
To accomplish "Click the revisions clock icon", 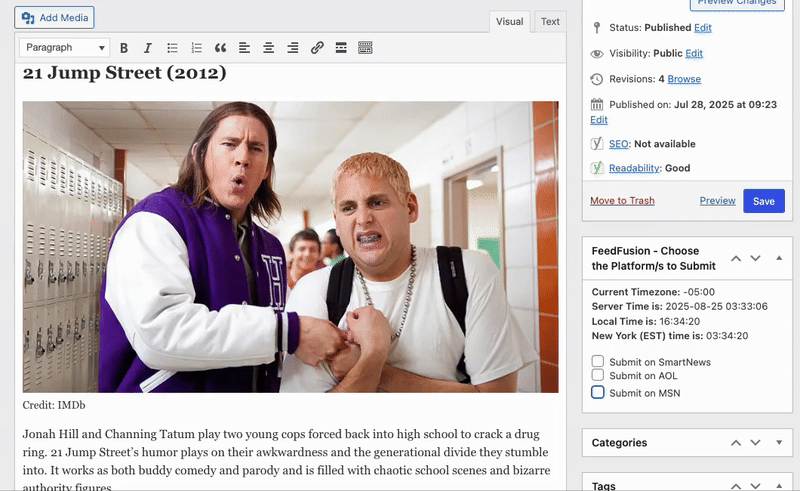I will click(x=597, y=79).
